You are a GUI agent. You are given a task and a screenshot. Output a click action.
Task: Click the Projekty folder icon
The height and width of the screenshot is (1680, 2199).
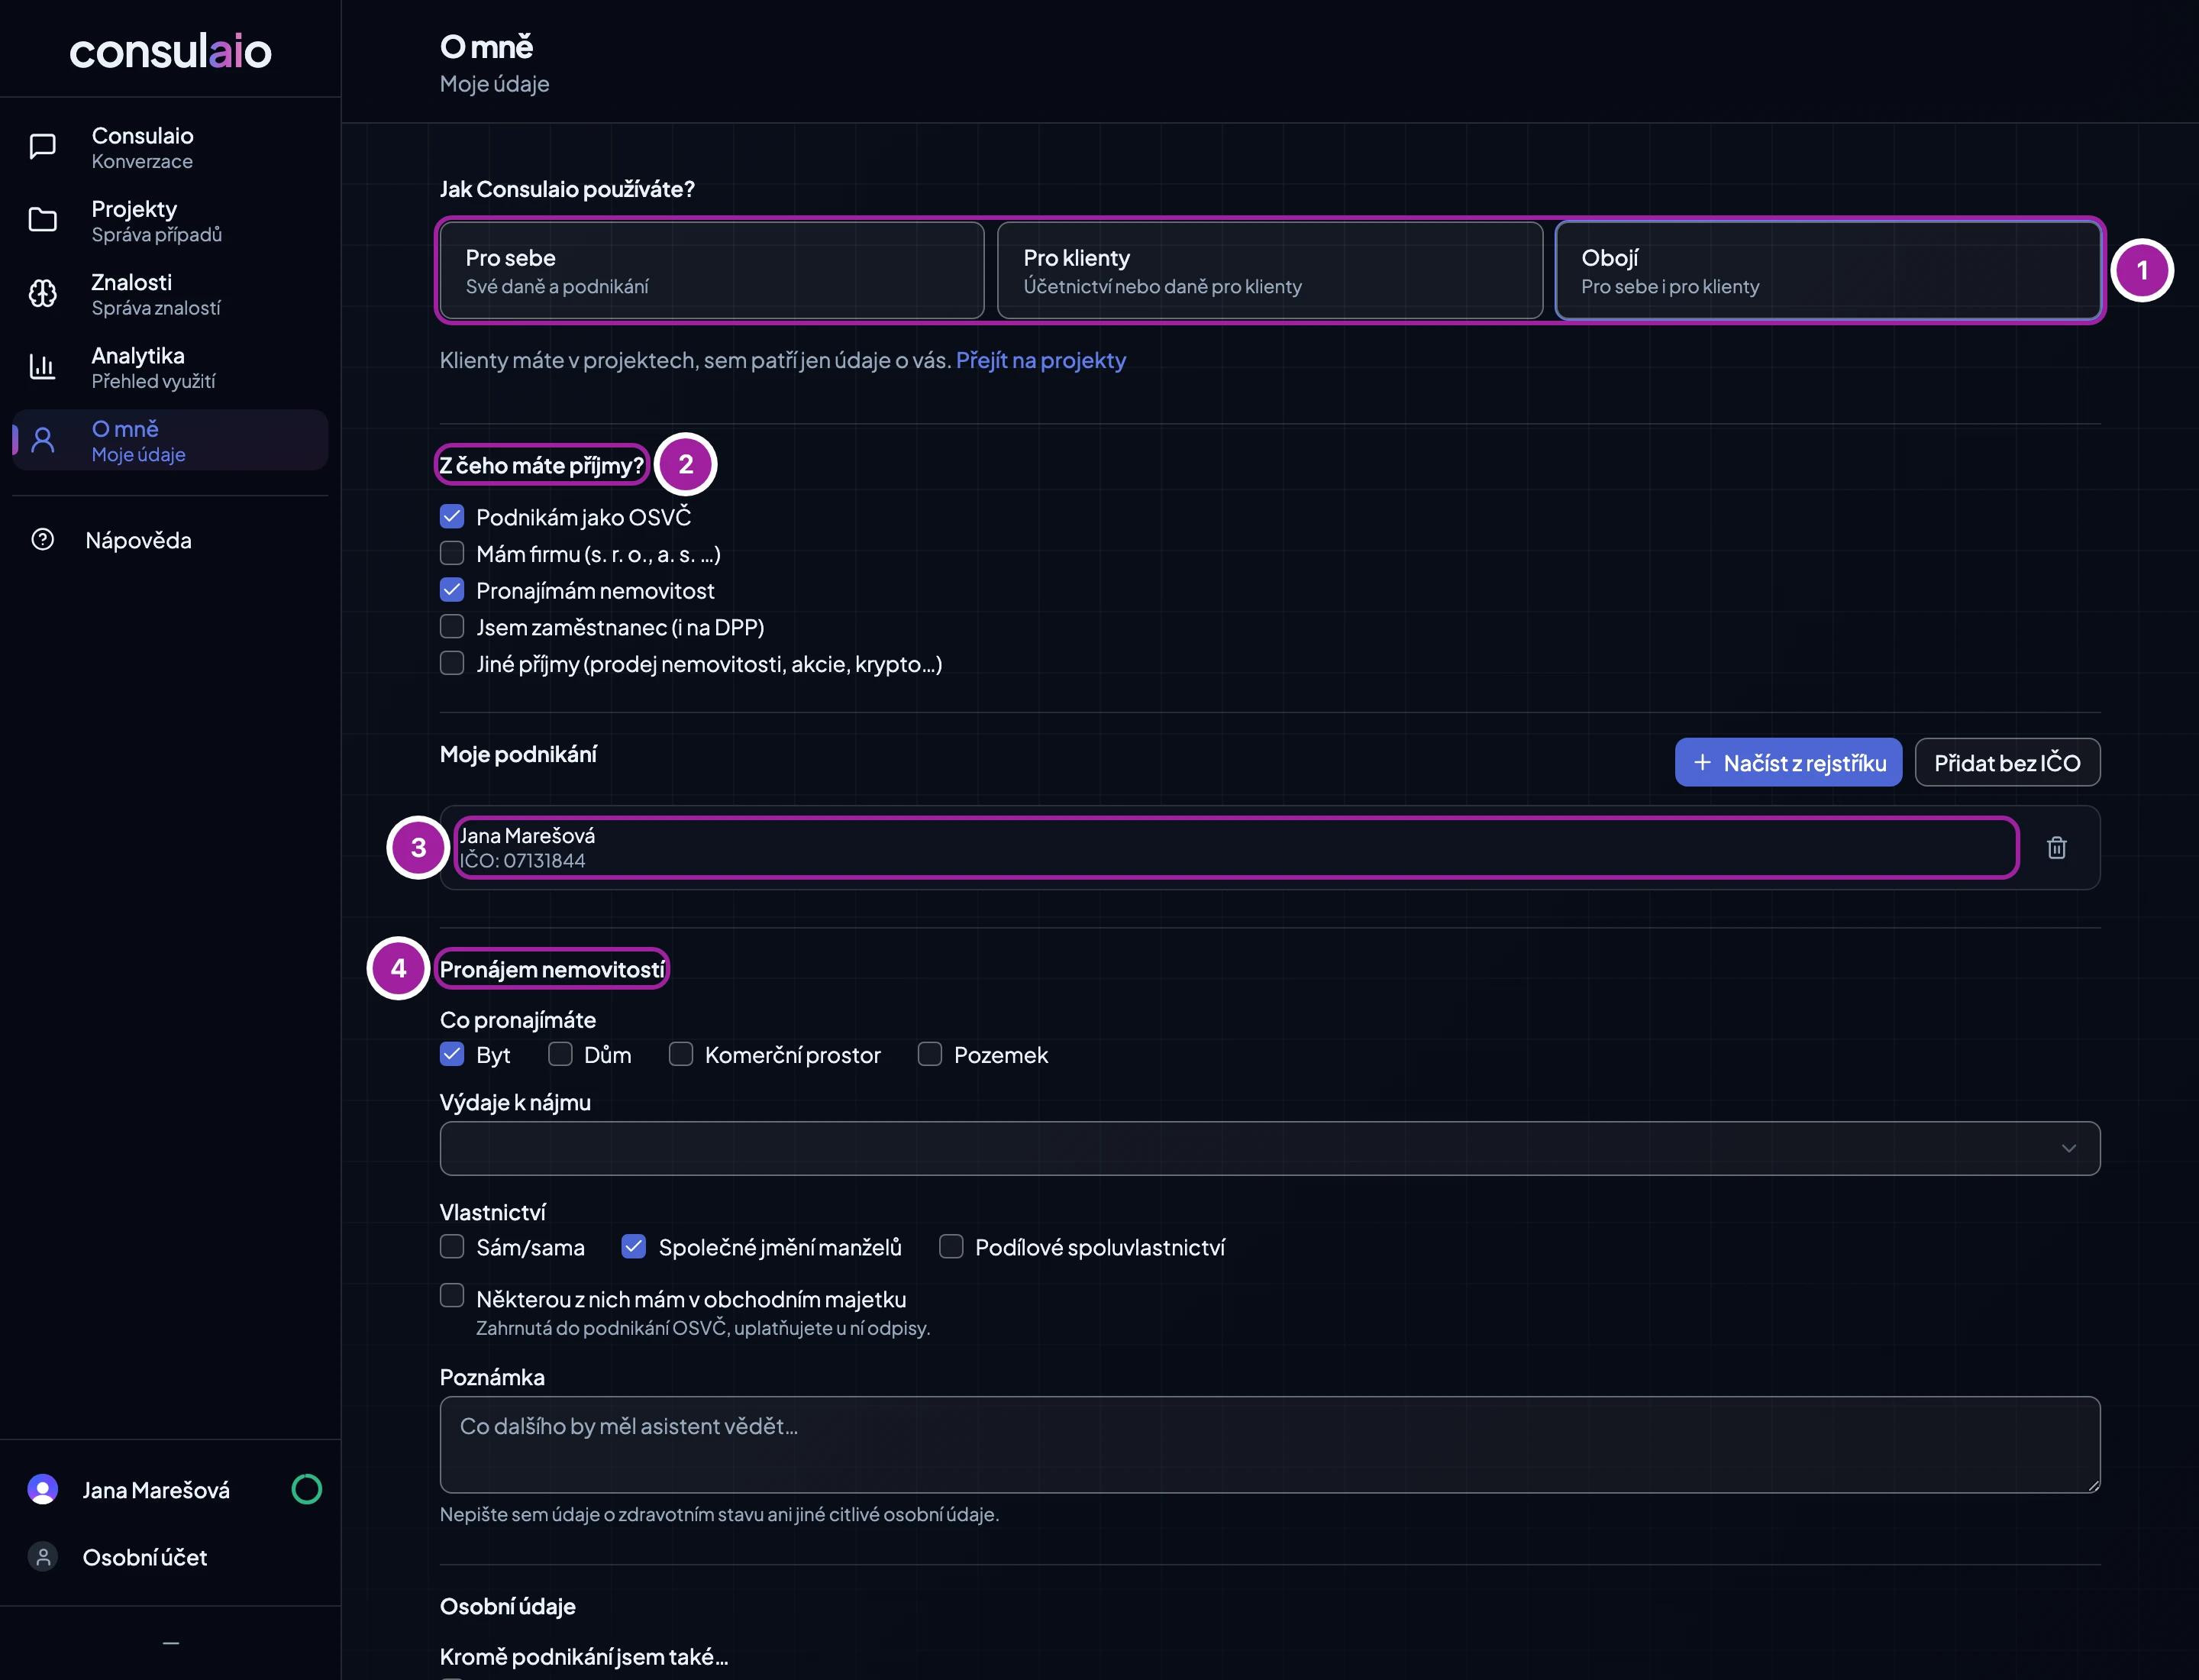[x=42, y=220]
